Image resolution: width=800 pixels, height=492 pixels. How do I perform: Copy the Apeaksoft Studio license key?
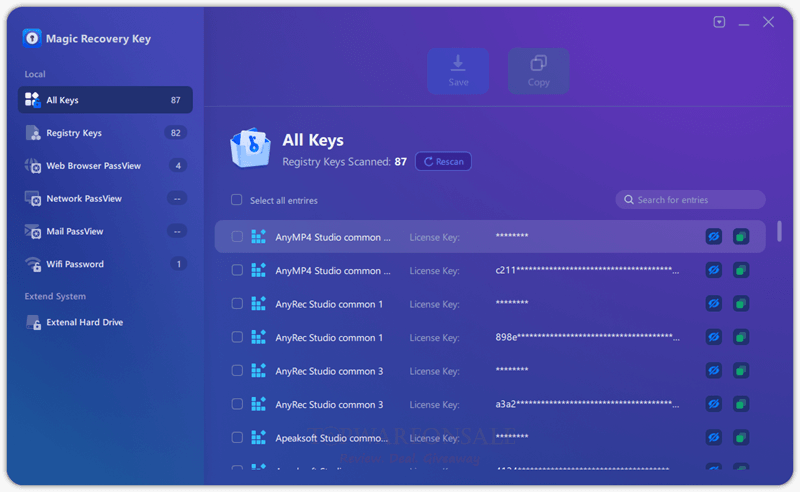[x=741, y=437]
